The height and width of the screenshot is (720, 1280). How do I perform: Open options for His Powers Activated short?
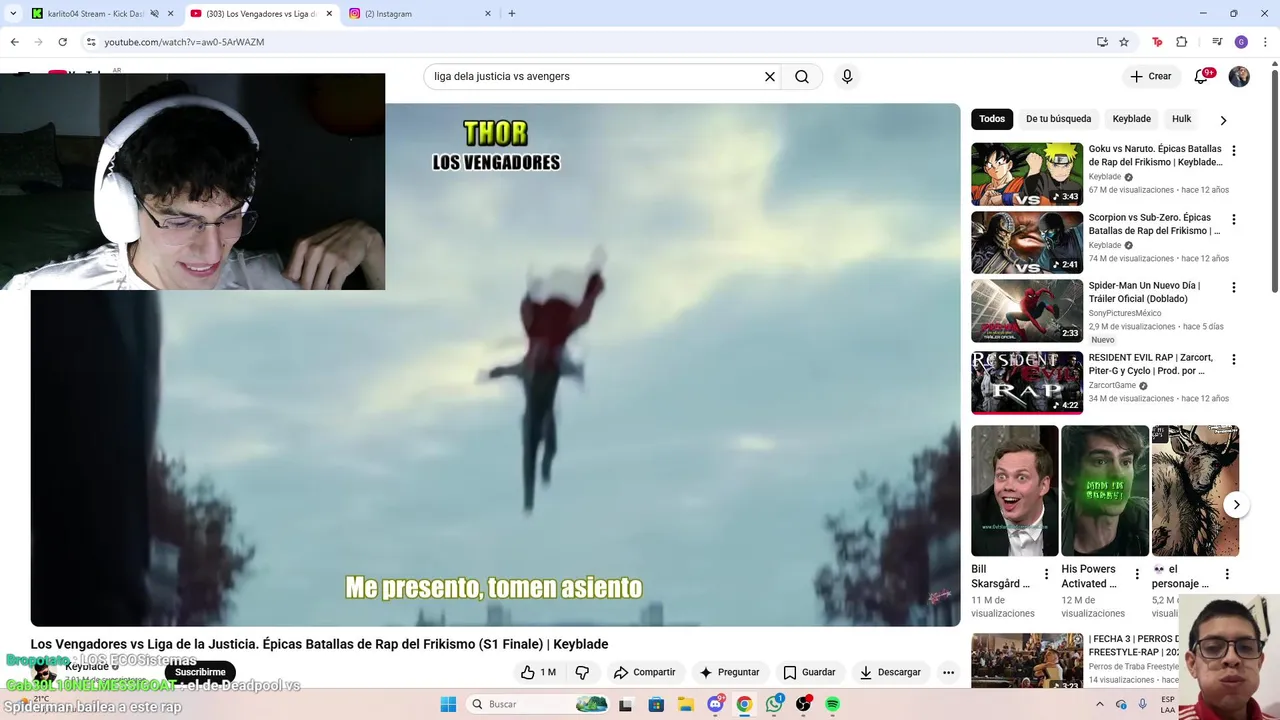pos(1137,574)
